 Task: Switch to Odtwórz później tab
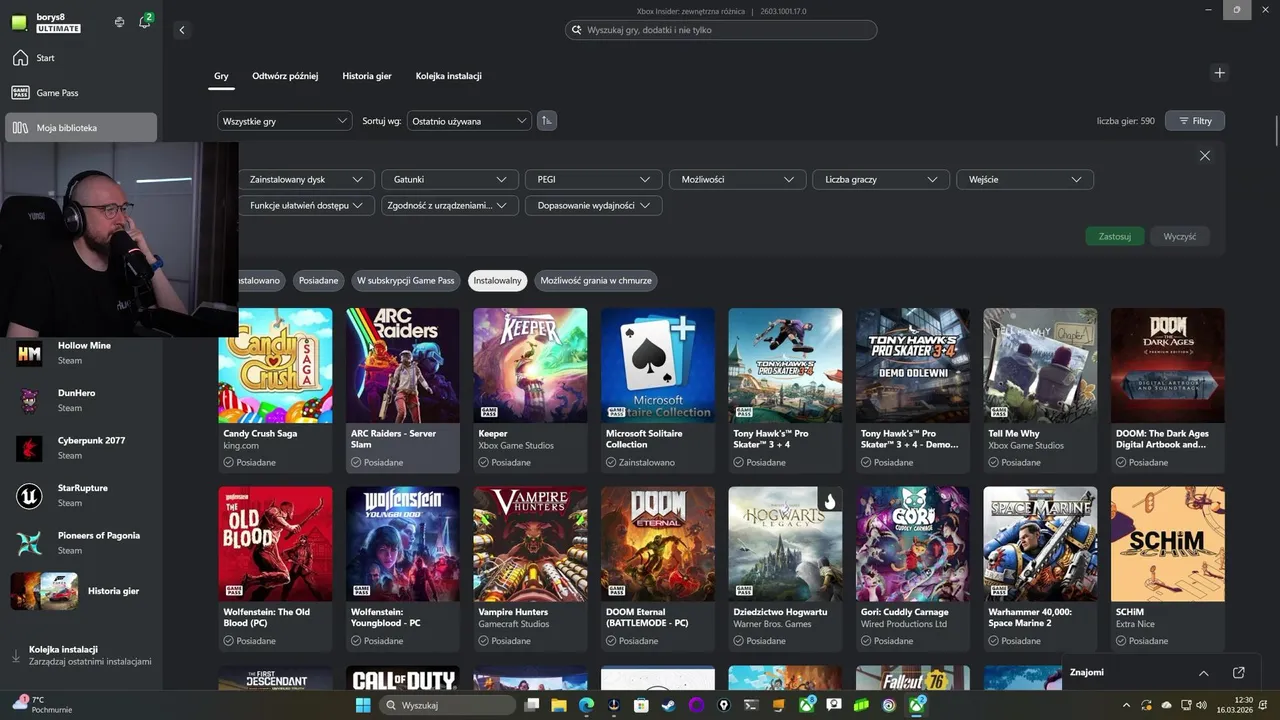point(285,76)
